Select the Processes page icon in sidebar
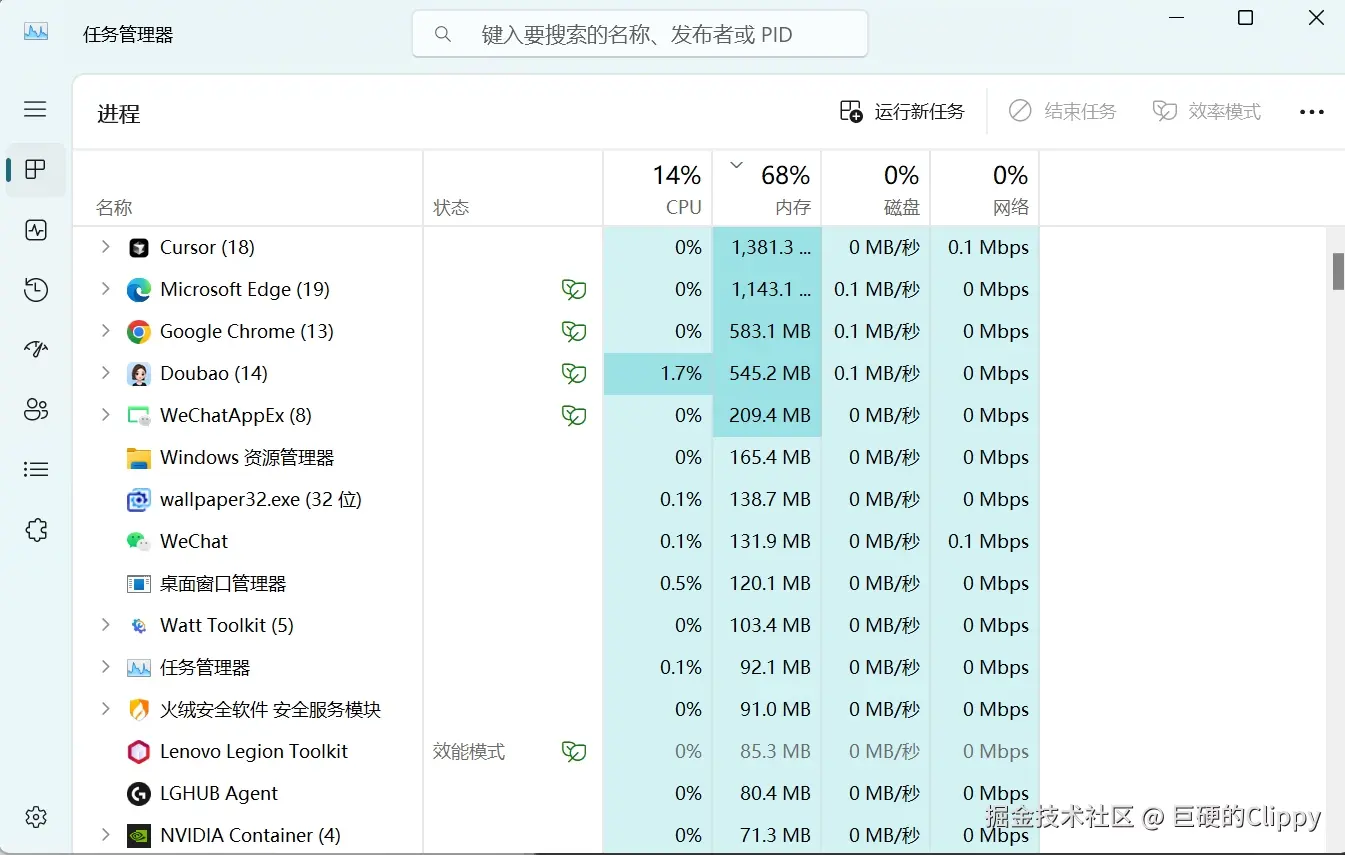 click(36, 170)
